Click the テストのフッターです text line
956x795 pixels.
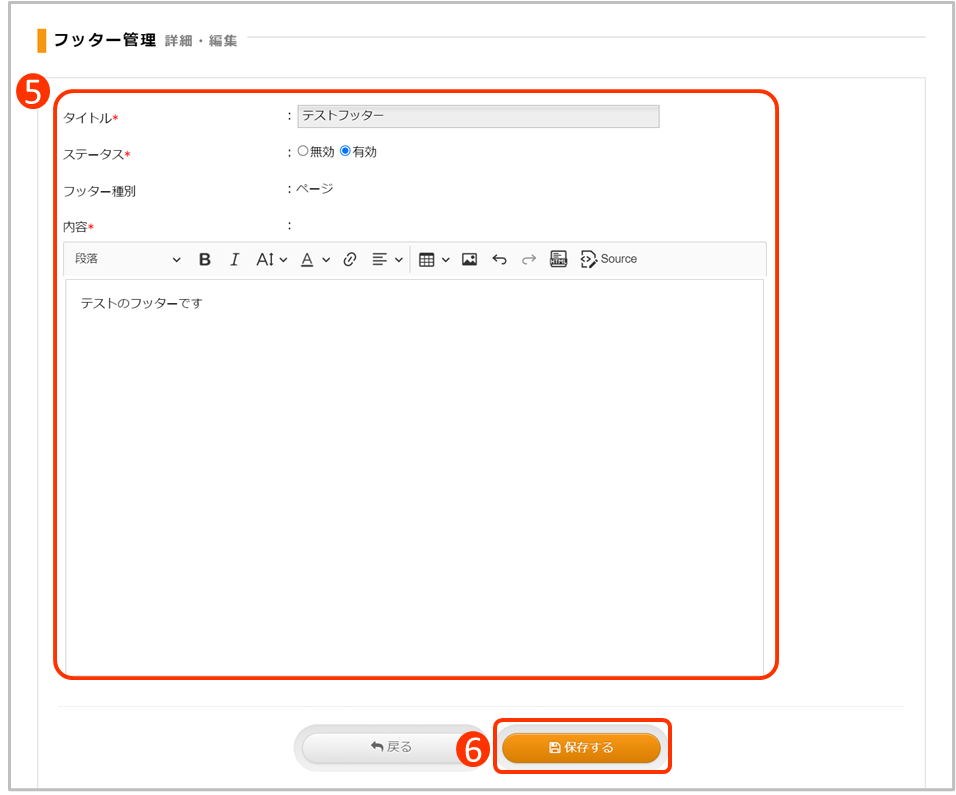coord(142,303)
